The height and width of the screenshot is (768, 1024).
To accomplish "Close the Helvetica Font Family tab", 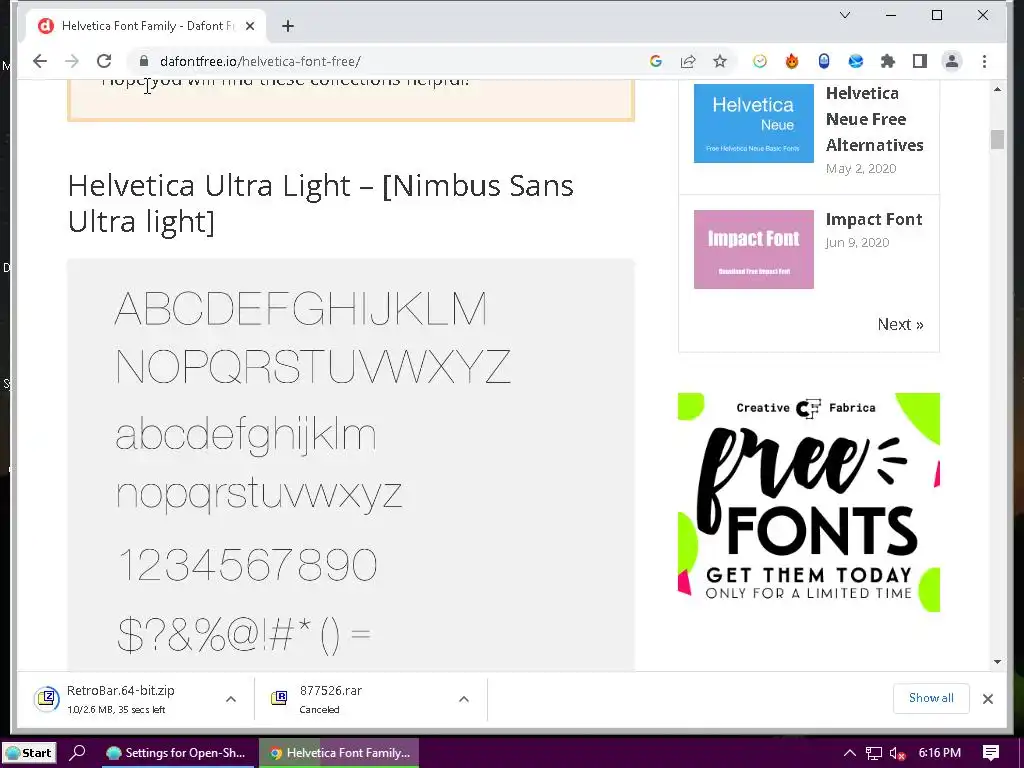I will click(x=249, y=26).
